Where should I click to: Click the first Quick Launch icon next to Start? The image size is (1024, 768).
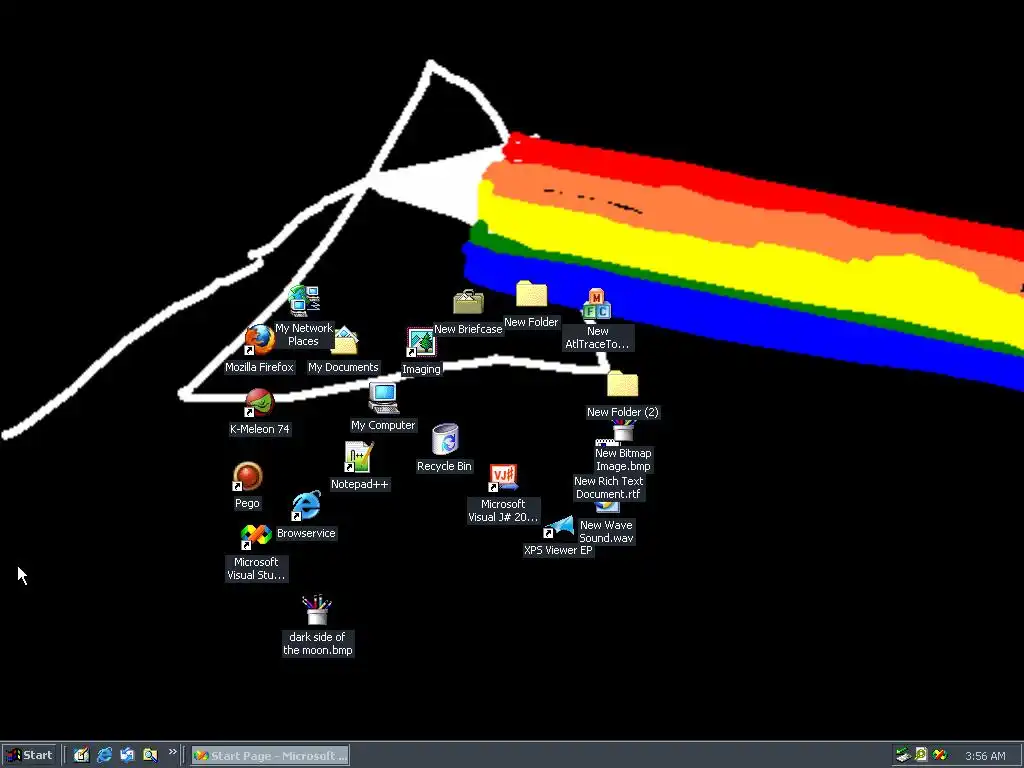pos(81,756)
